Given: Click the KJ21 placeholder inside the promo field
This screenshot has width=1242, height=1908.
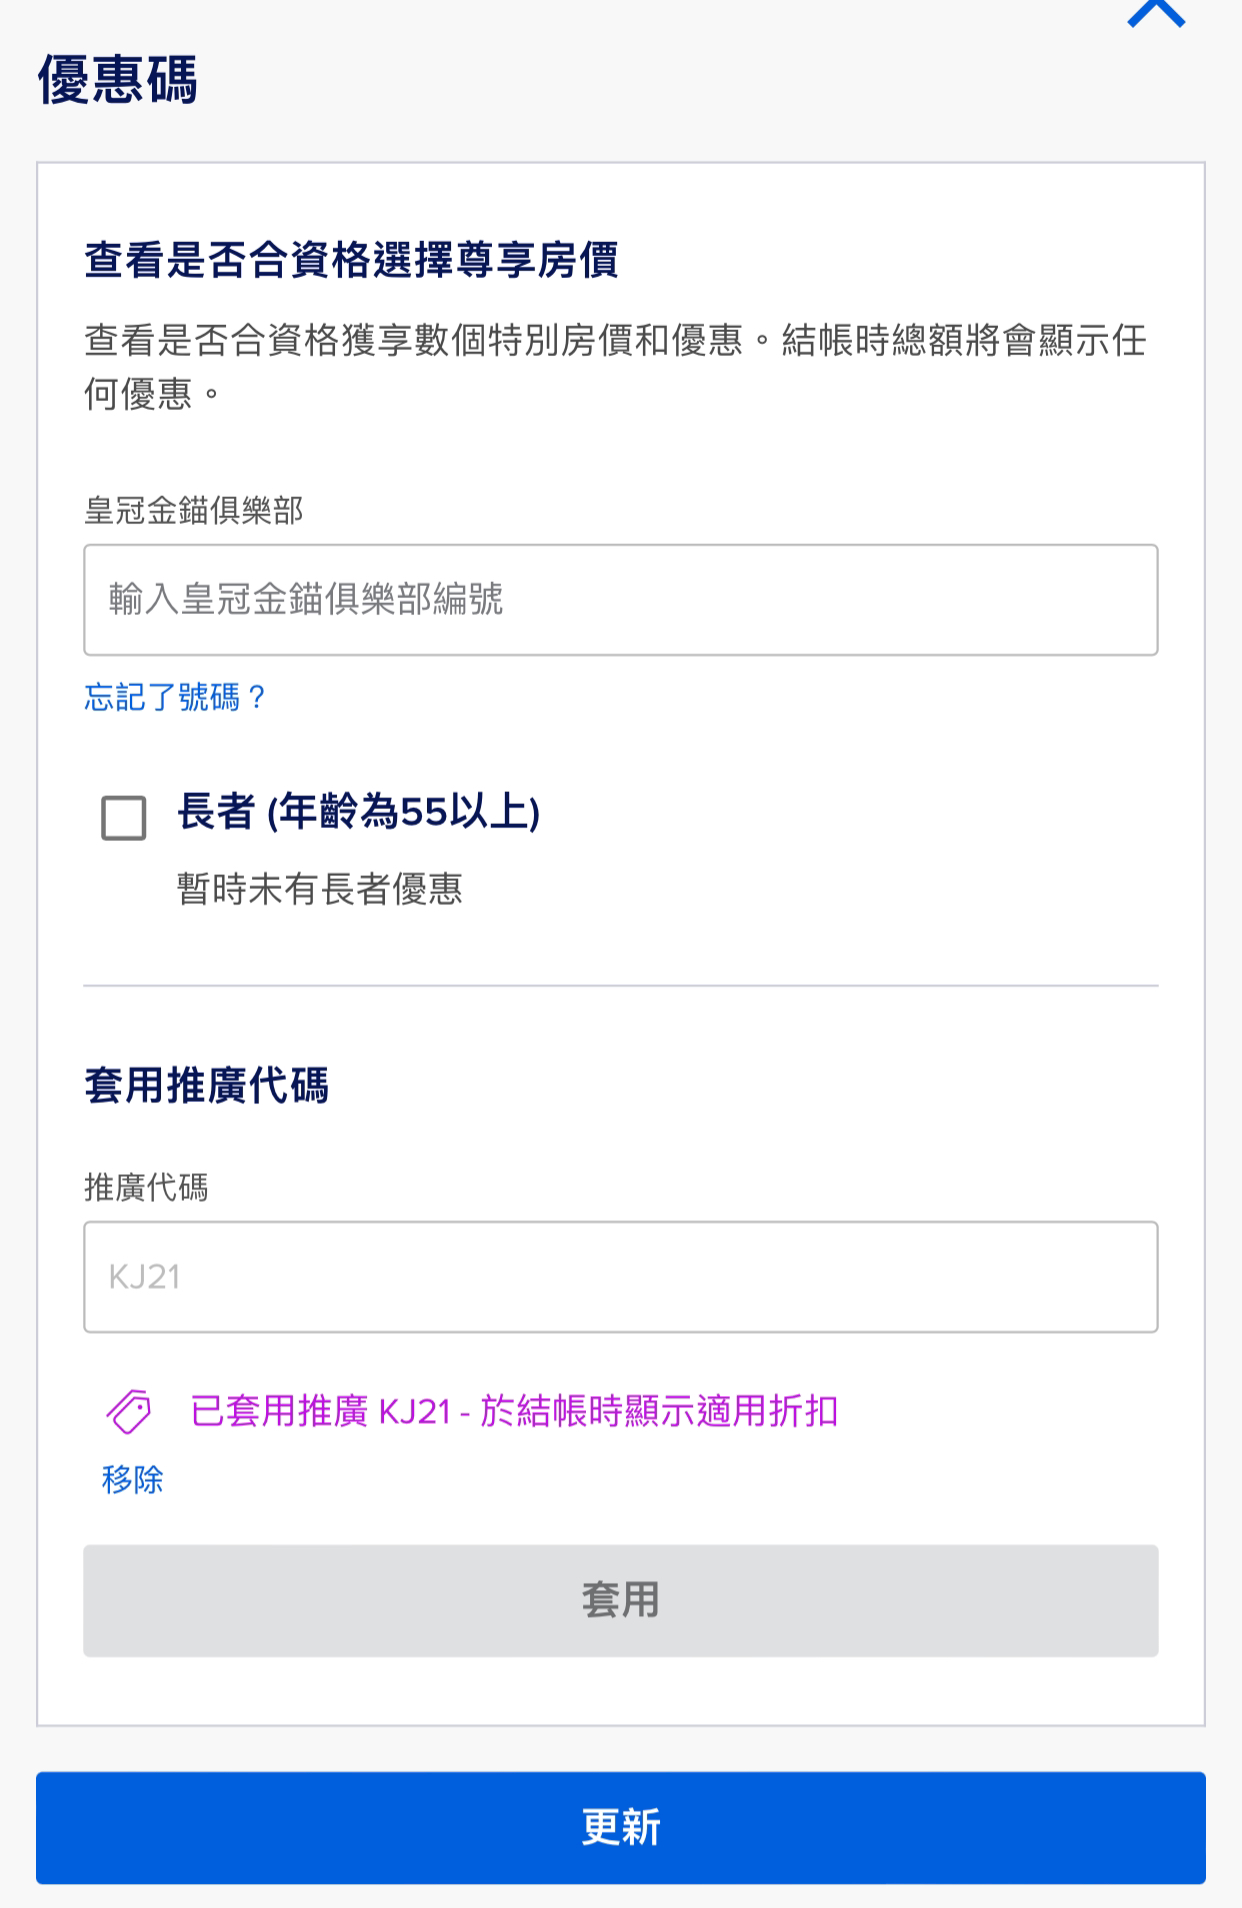Looking at the screenshot, I should click(145, 1277).
